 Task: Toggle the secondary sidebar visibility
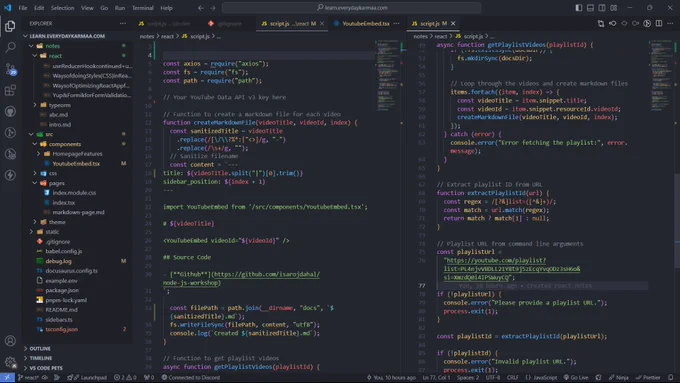click(x=602, y=8)
